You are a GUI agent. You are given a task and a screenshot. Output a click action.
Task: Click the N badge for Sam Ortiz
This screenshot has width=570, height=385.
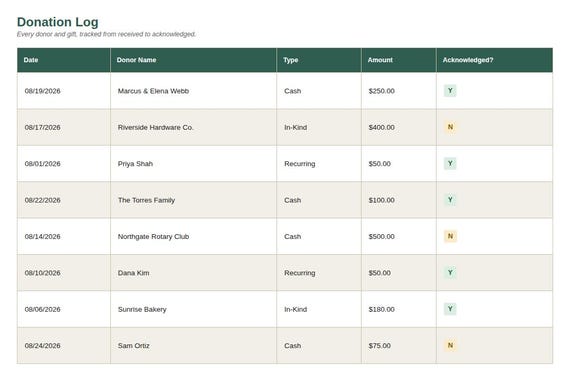[x=450, y=345]
